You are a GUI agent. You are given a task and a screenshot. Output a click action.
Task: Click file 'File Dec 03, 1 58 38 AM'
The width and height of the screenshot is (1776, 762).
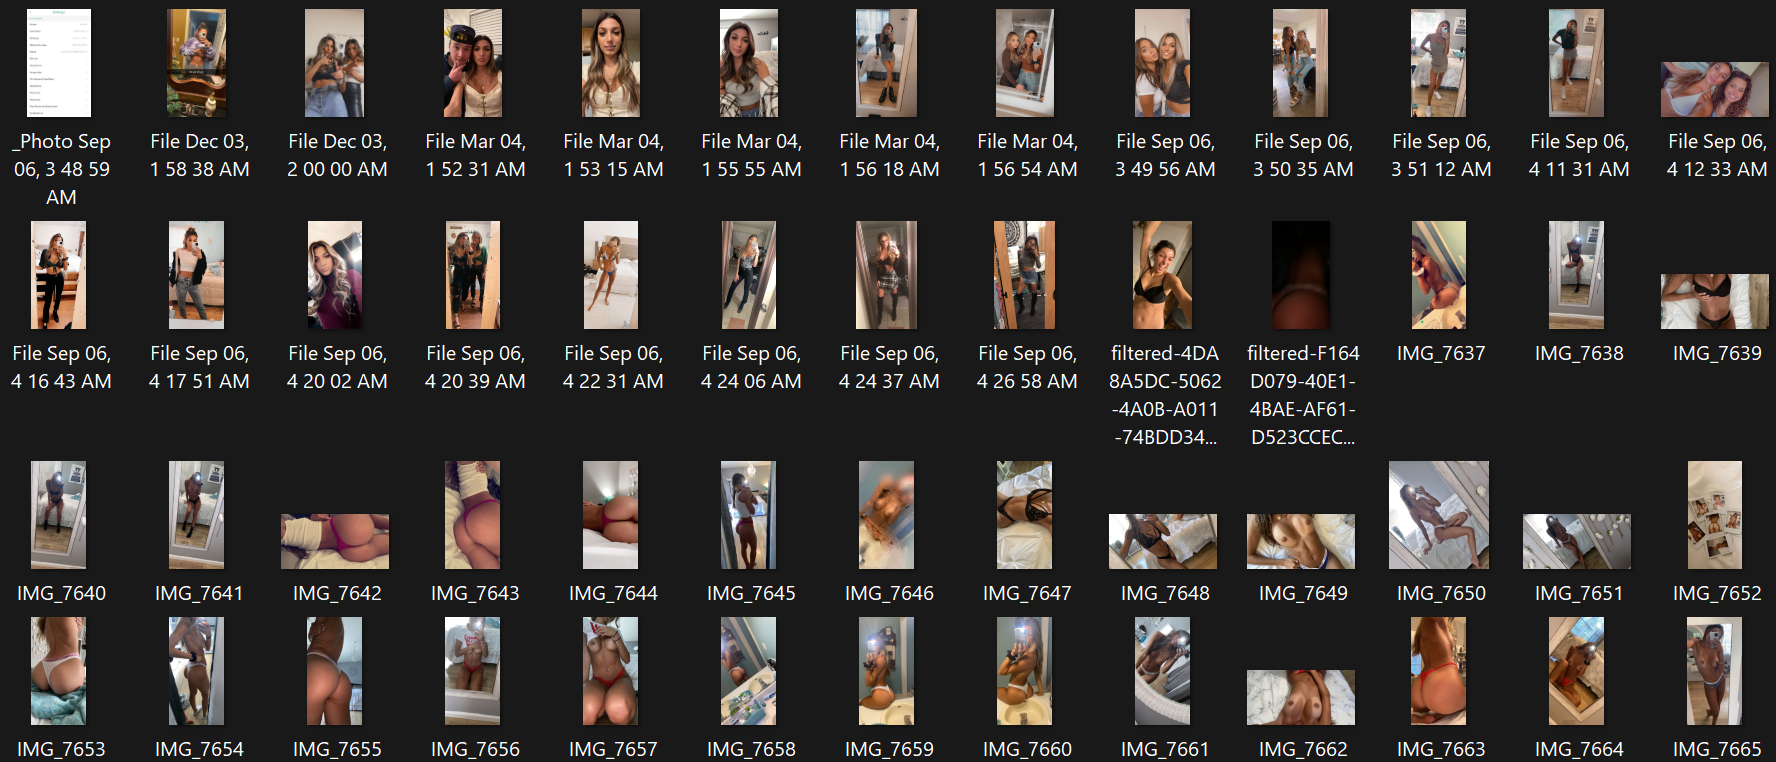tap(197, 63)
